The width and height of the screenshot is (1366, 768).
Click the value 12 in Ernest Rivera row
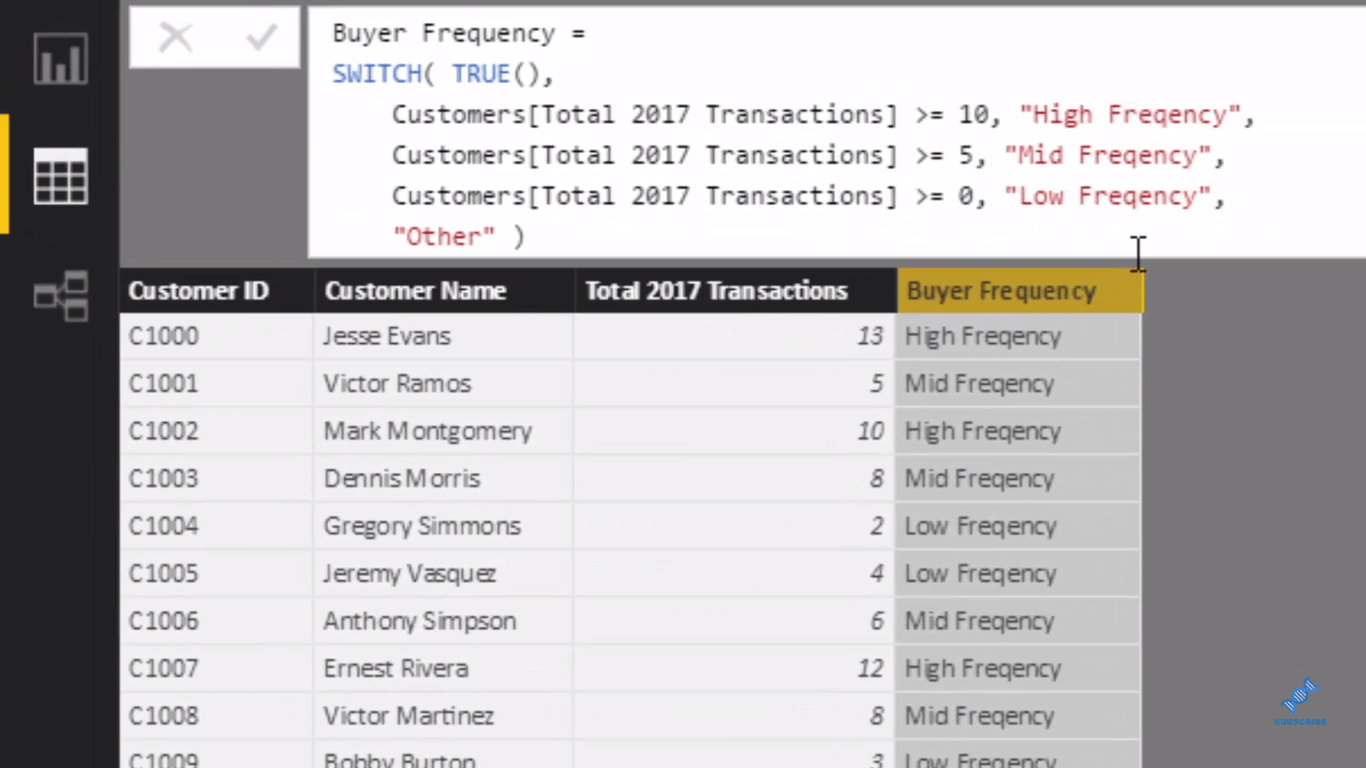tap(870, 669)
